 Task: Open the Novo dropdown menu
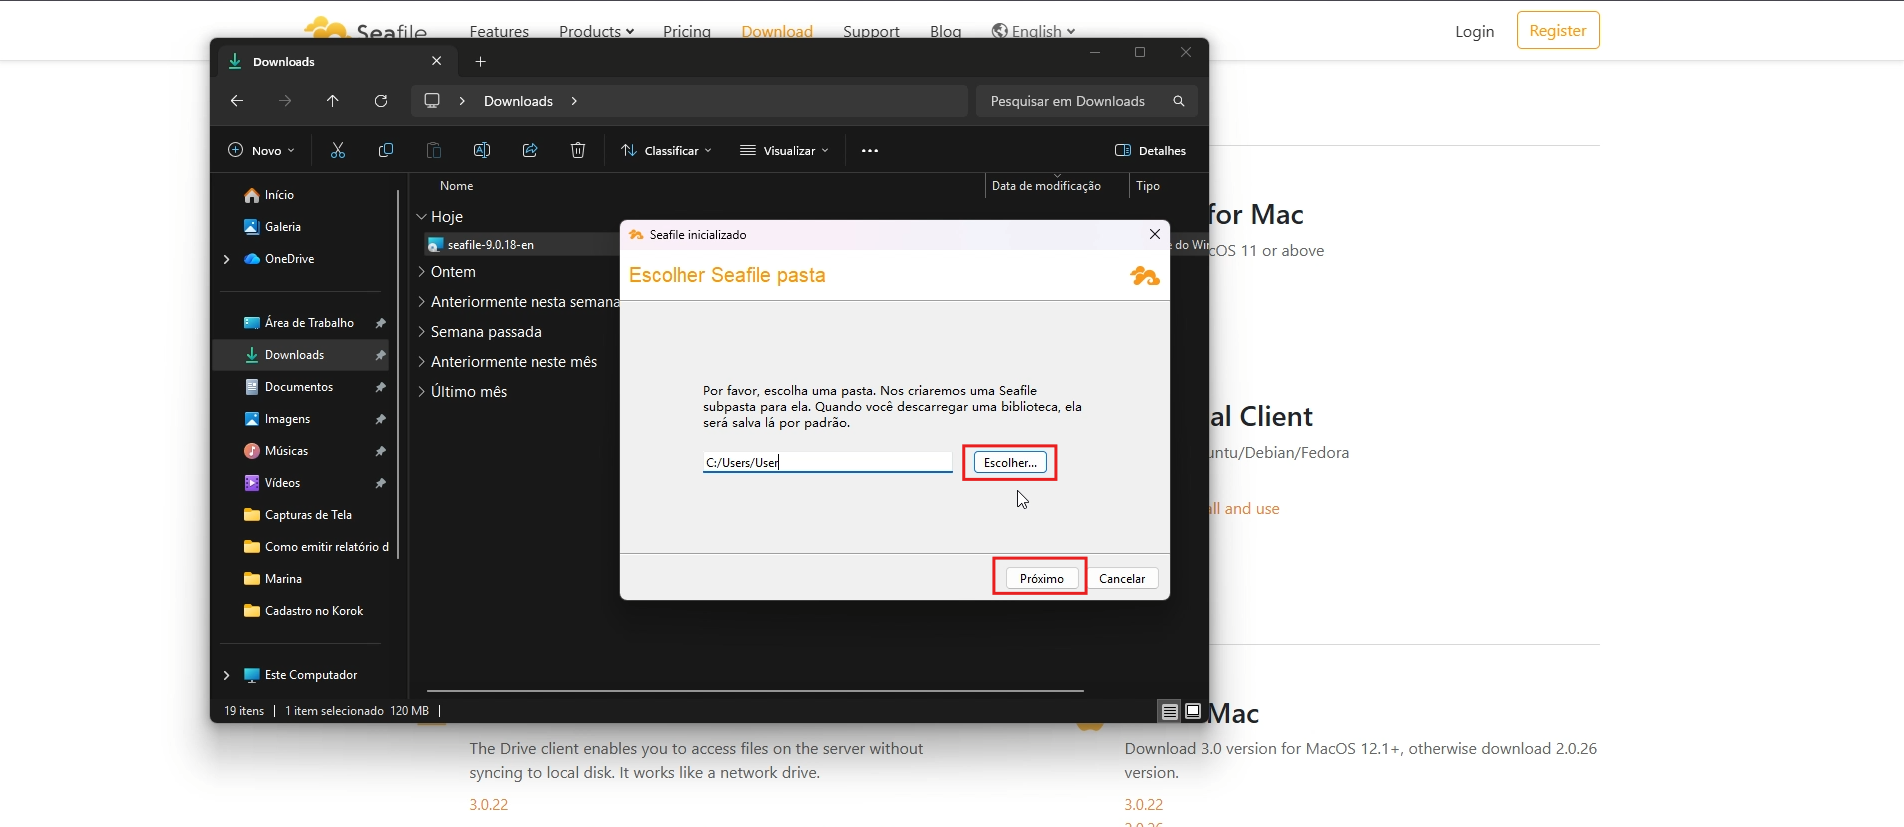(261, 150)
